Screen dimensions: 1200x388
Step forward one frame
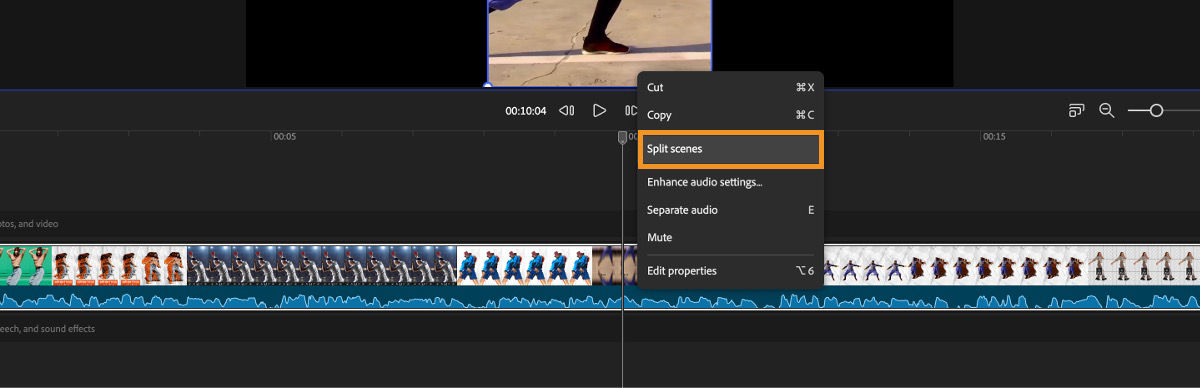(631, 110)
